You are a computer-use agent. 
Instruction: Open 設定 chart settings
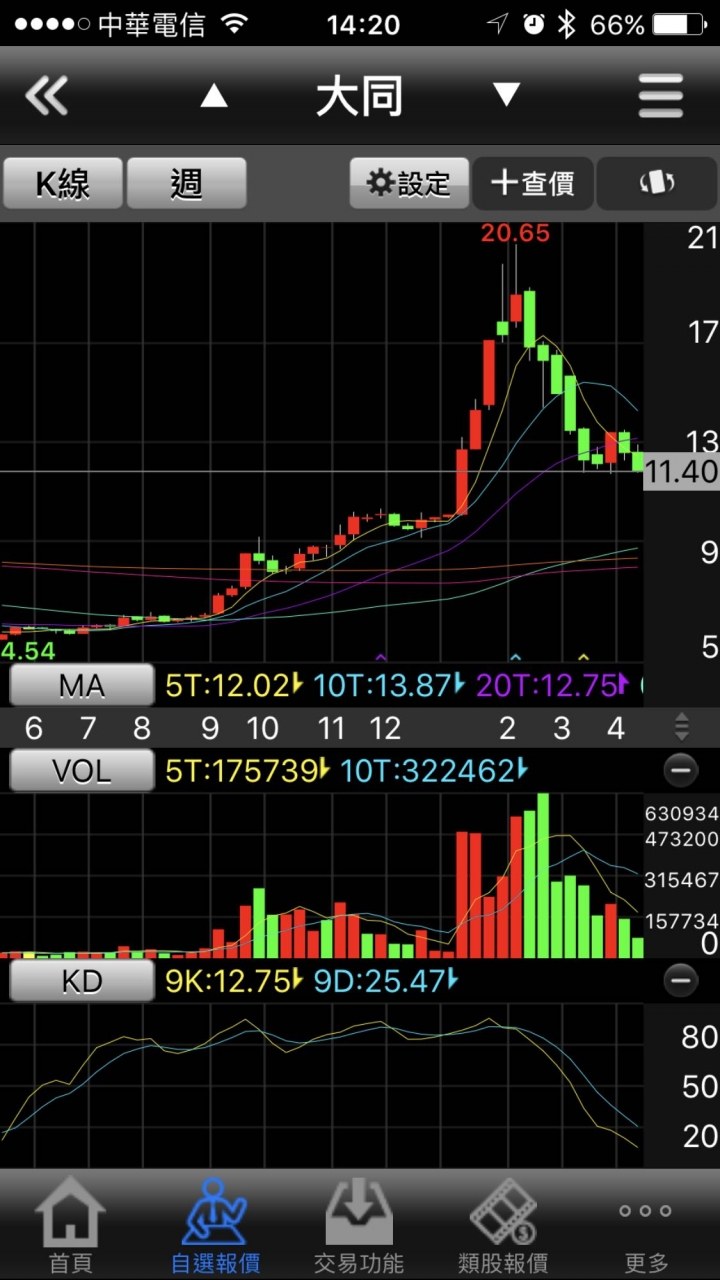409,183
